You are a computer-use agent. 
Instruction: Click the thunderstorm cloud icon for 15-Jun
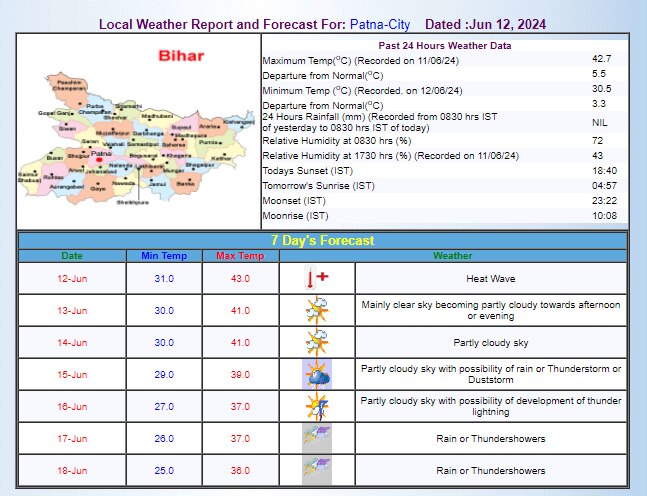(x=316, y=375)
